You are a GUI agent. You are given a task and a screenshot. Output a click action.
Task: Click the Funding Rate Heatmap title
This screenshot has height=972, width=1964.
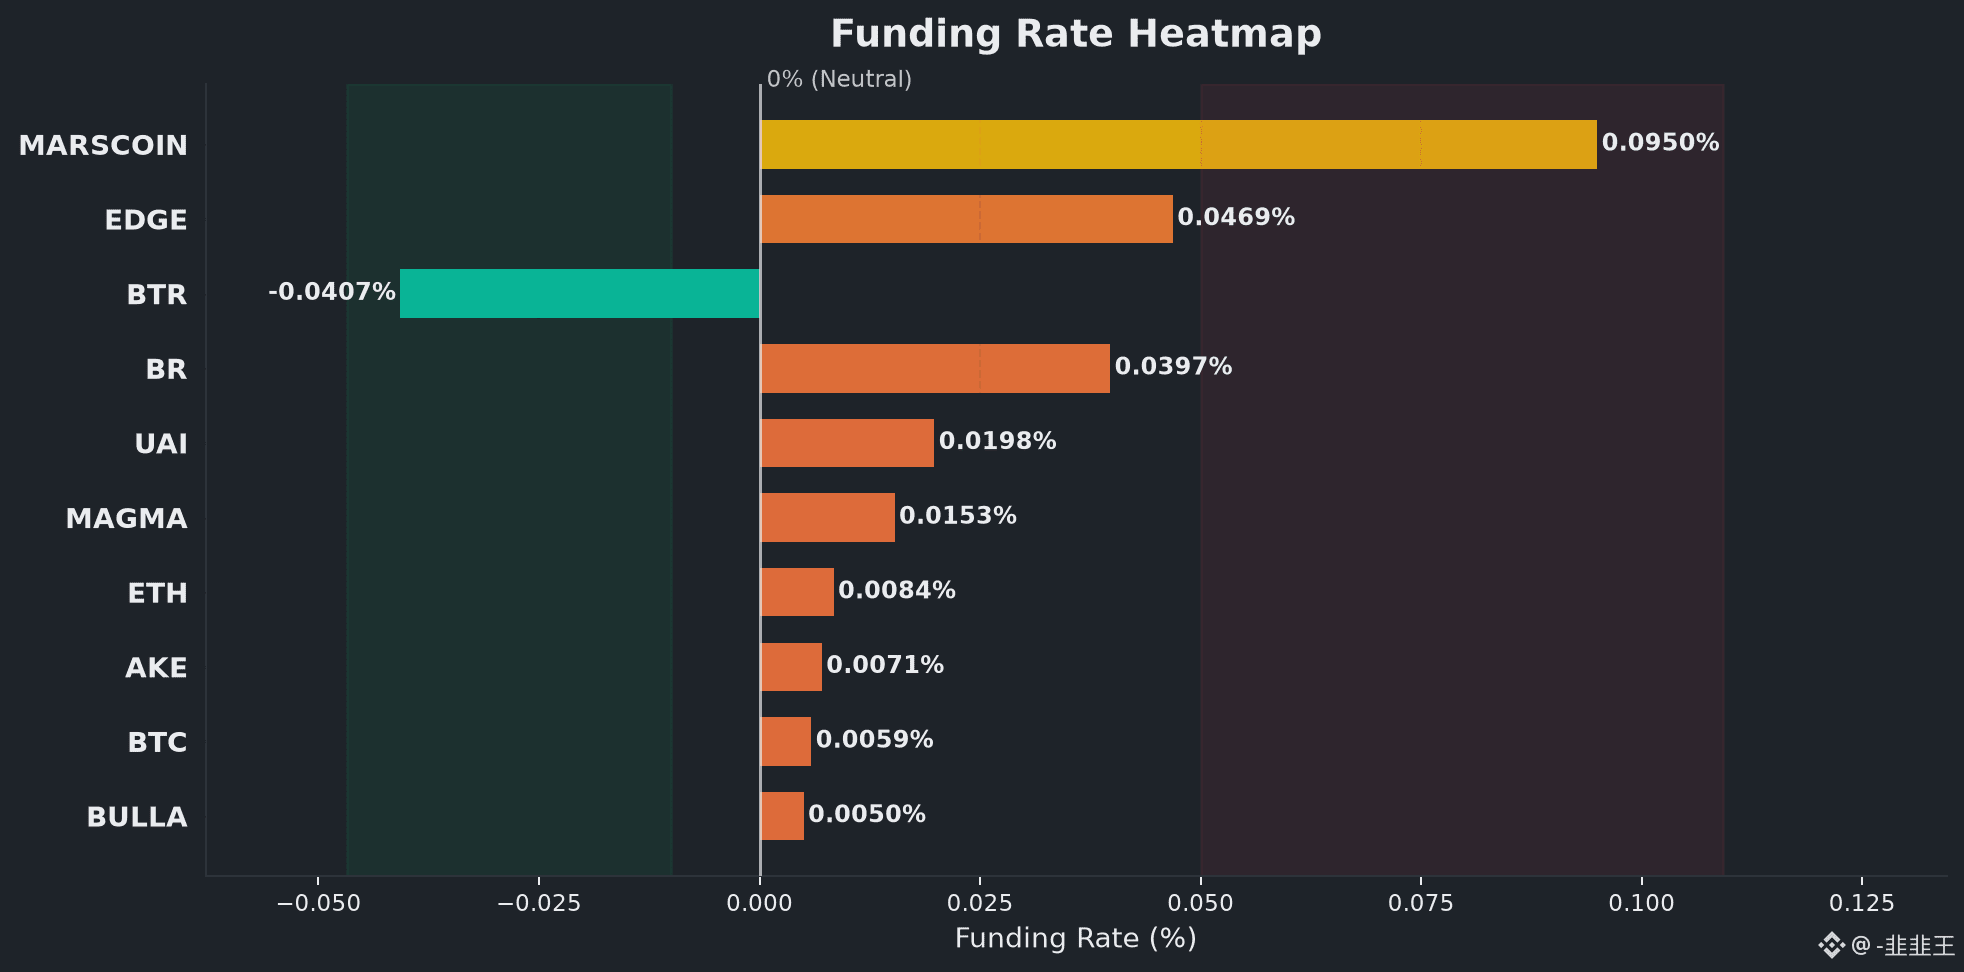click(x=1076, y=34)
